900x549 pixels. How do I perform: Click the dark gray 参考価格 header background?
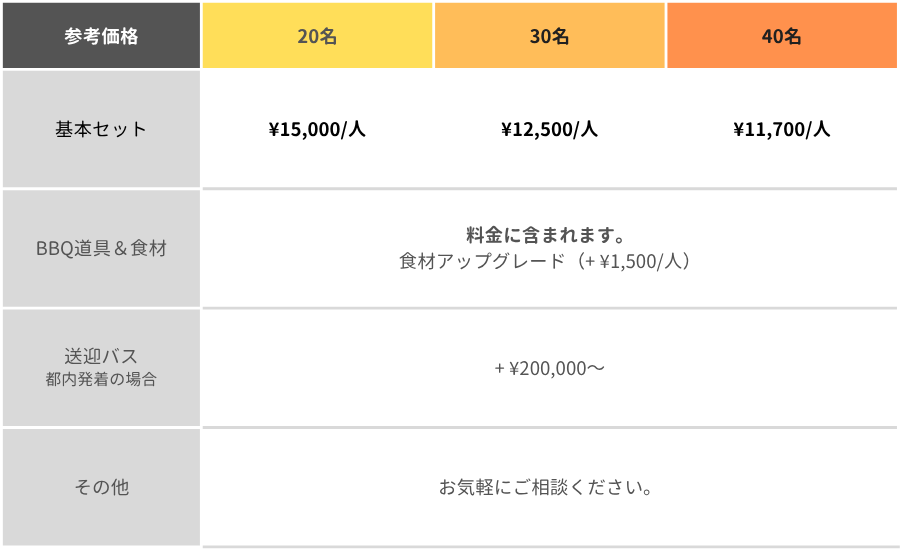(101, 36)
